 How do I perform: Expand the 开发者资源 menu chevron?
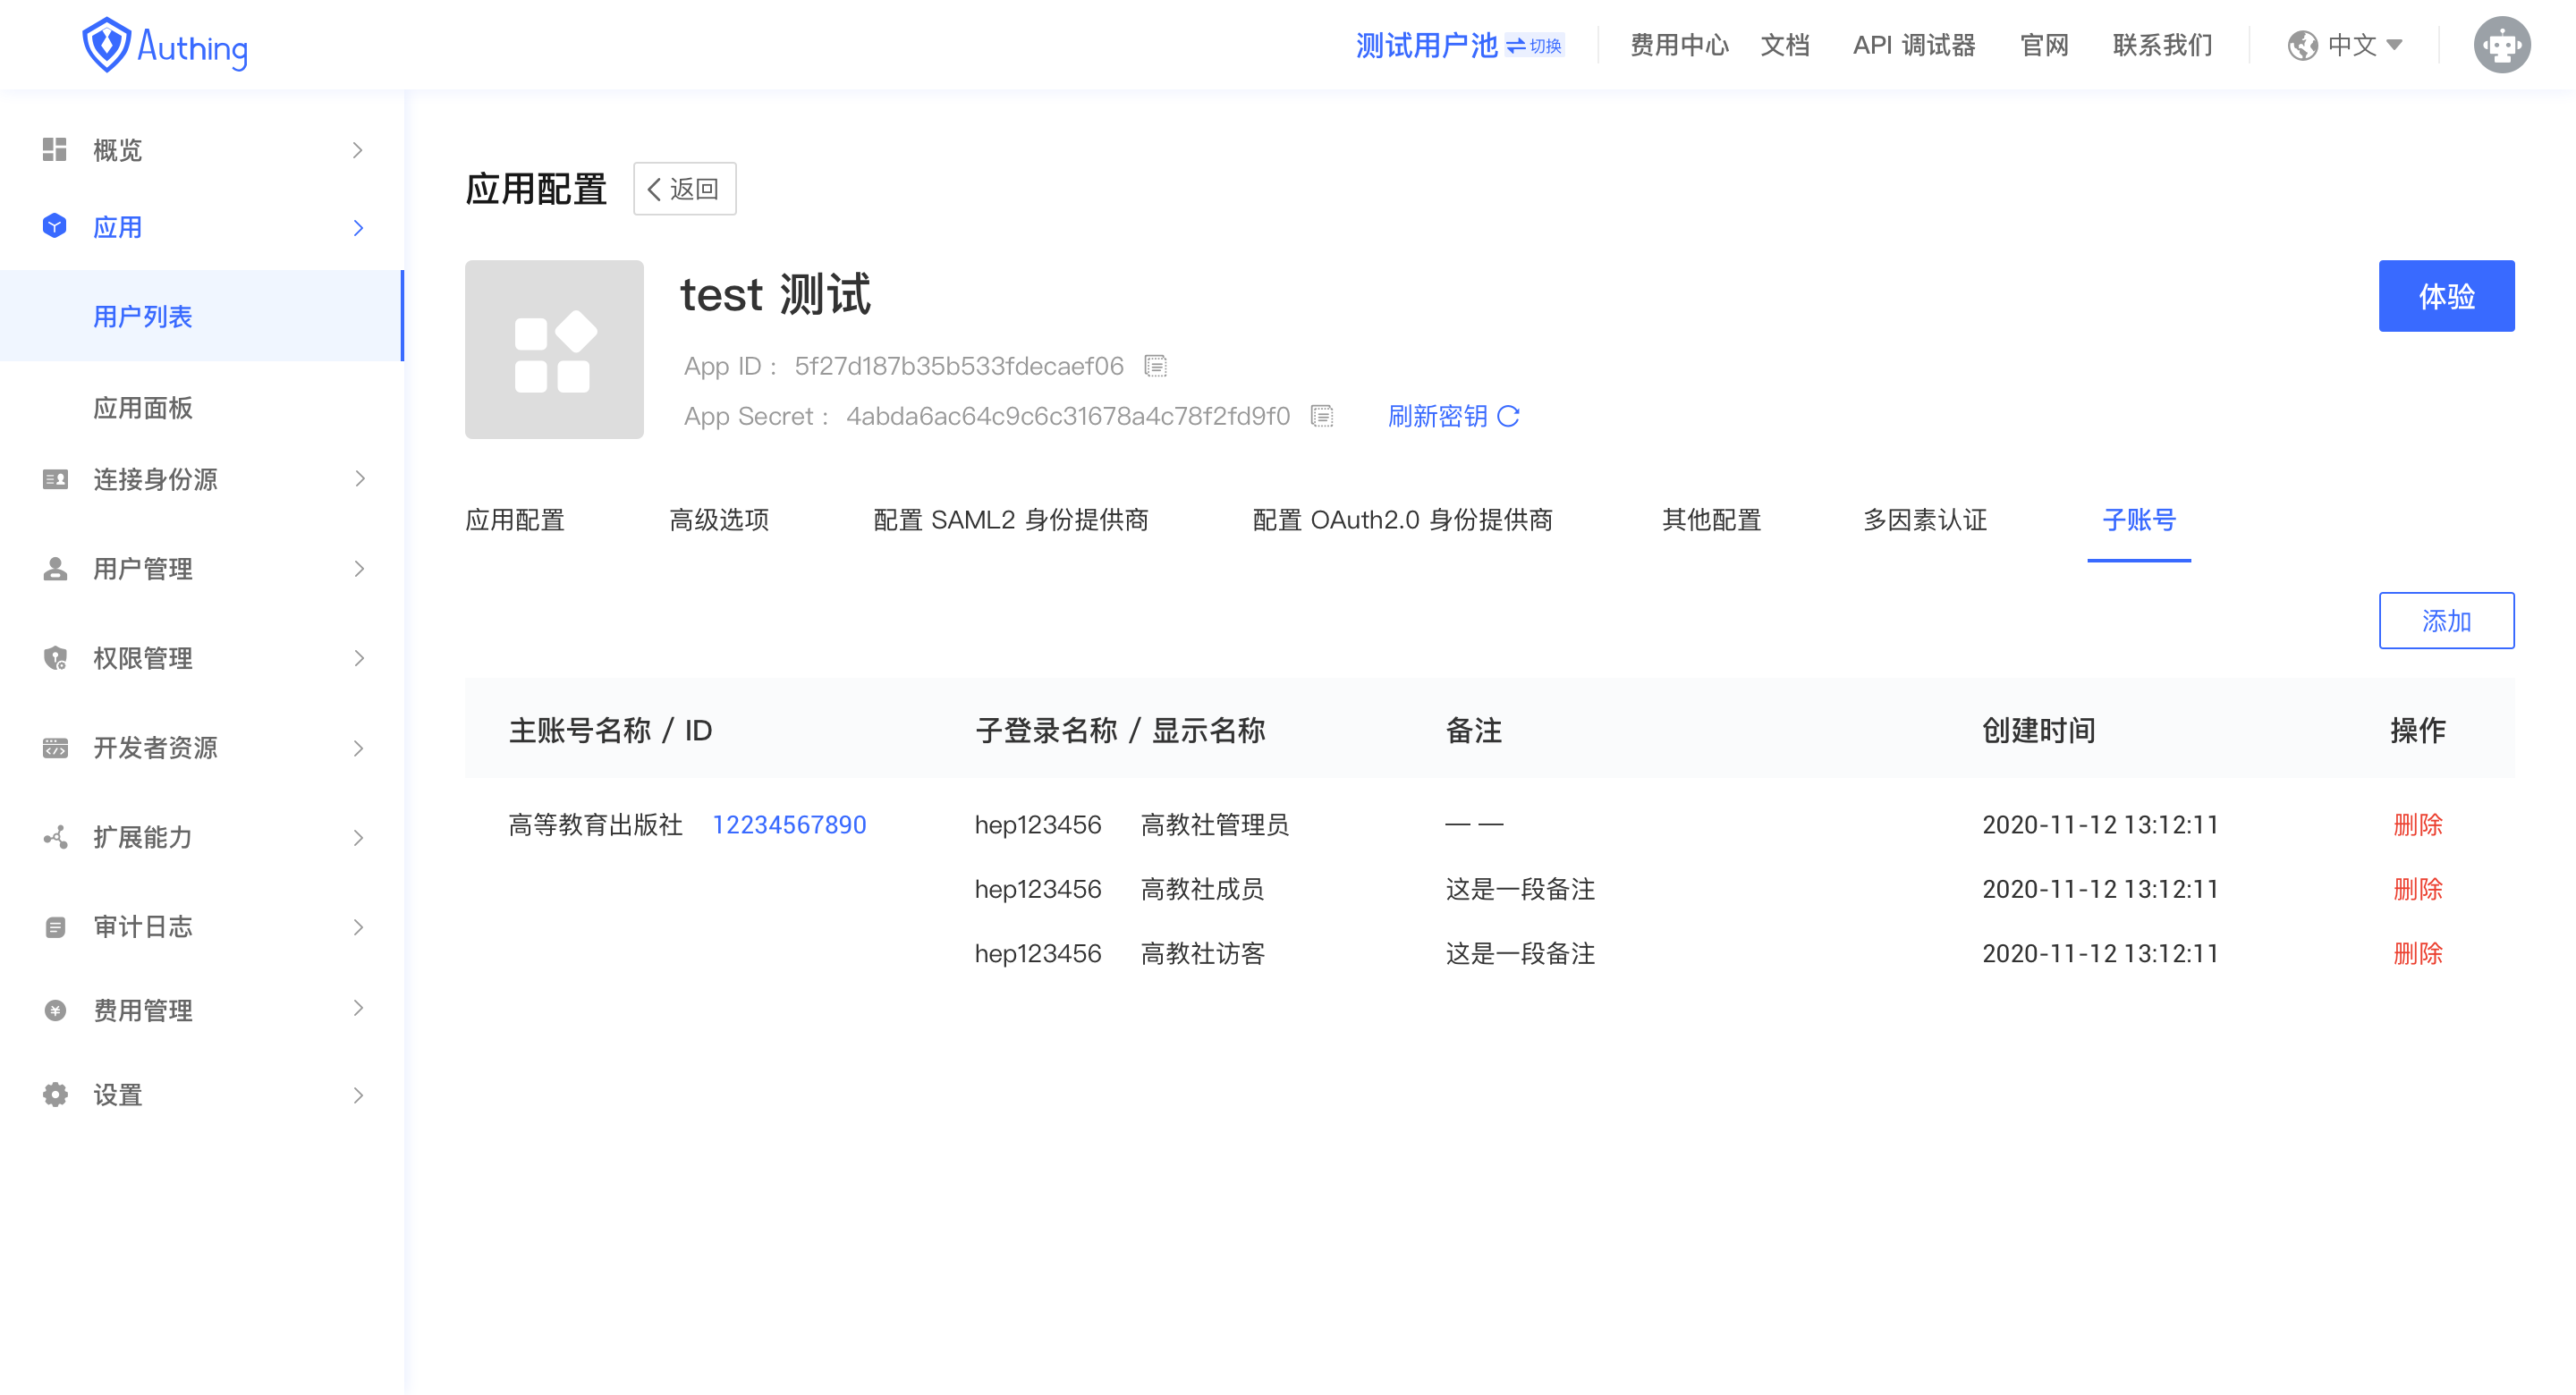359,748
